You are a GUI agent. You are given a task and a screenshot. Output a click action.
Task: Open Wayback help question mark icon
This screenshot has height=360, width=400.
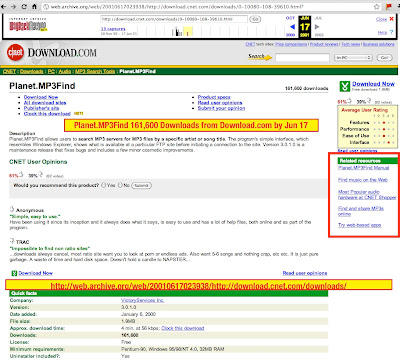[392, 32]
